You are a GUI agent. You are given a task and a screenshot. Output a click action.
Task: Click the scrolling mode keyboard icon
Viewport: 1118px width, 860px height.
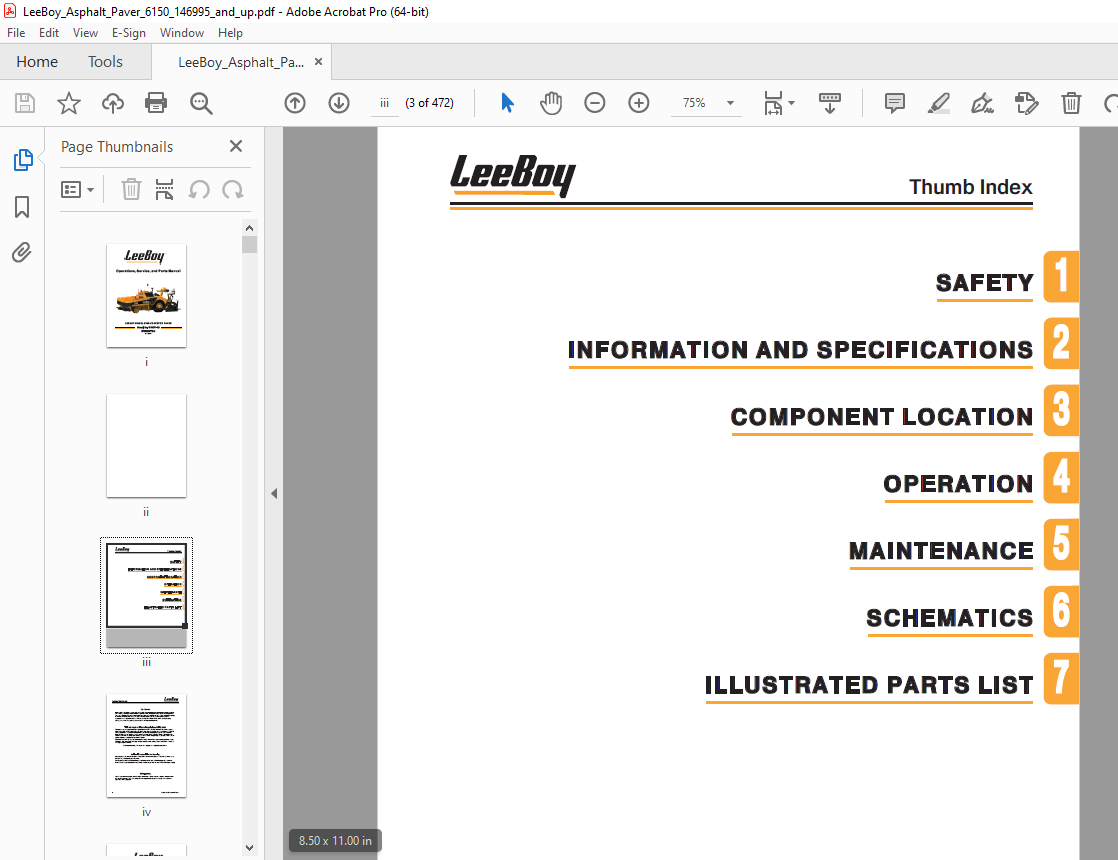click(830, 103)
